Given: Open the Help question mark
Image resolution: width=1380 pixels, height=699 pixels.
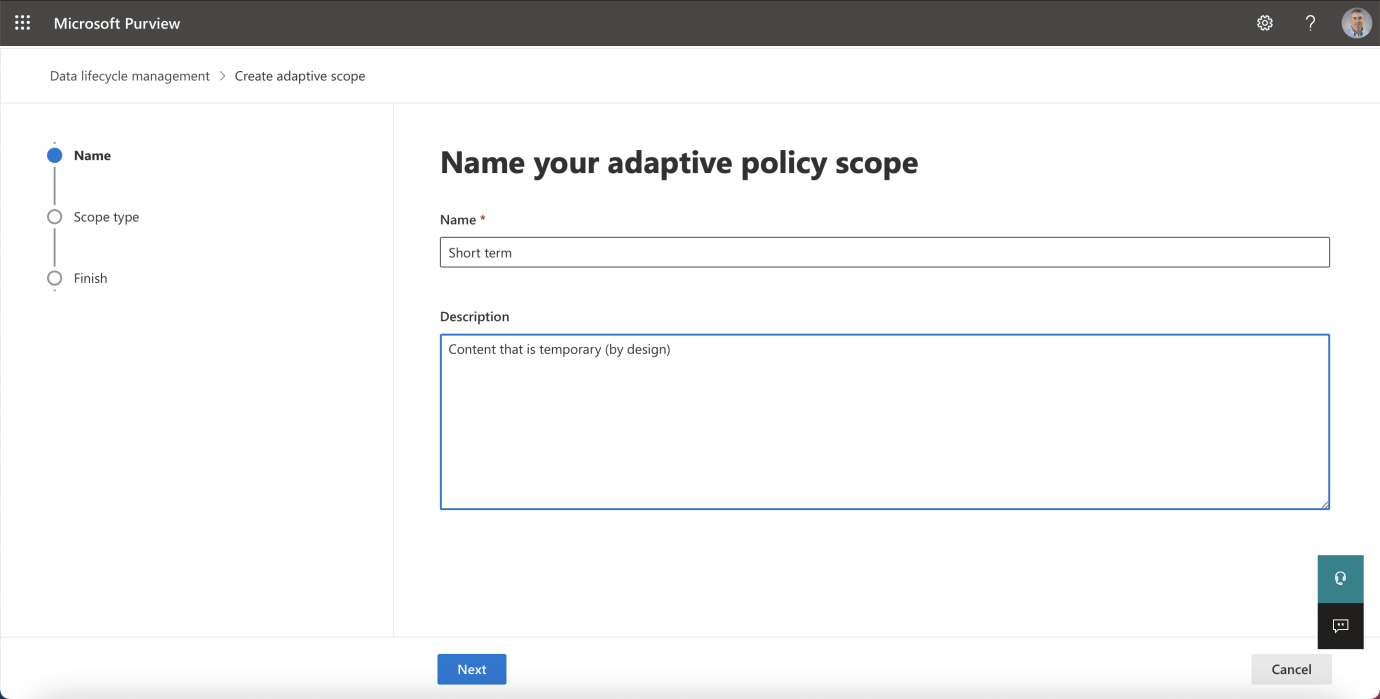Looking at the screenshot, I should [x=1310, y=23].
